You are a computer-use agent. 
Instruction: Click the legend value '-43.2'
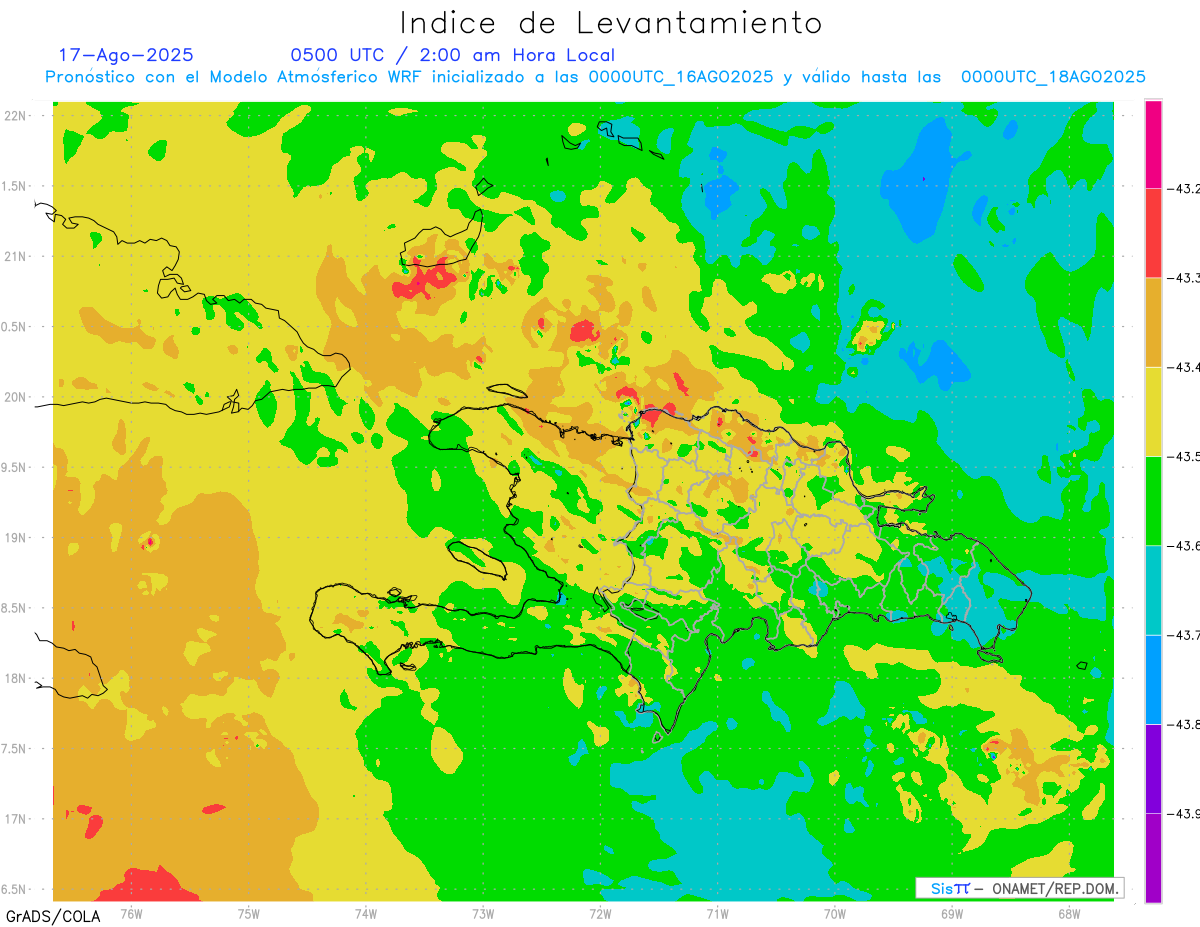1184,189
